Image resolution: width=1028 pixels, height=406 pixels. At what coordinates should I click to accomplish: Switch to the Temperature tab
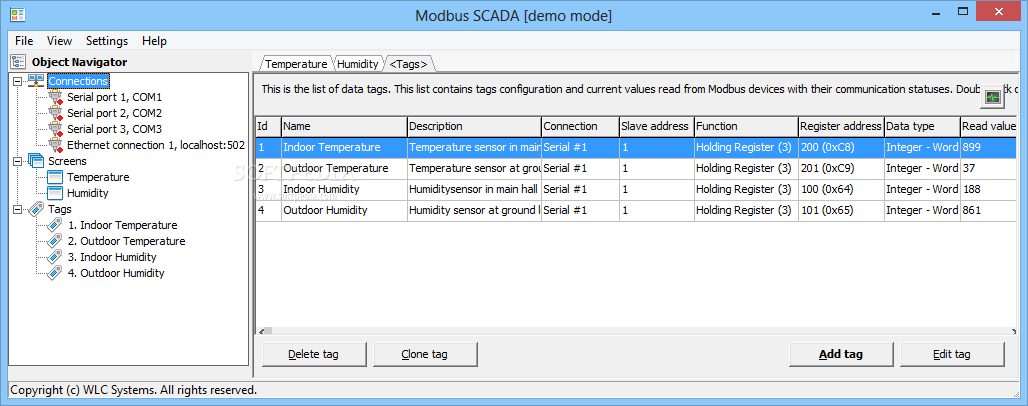(x=296, y=64)
